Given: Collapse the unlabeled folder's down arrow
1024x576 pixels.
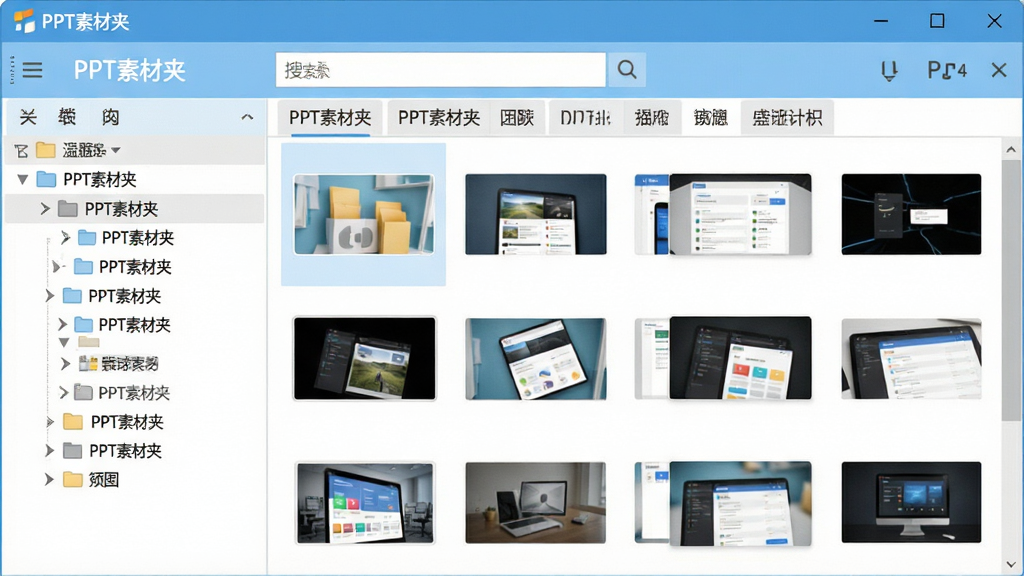Looking at the screenshot, I should (x=64, y=342).
